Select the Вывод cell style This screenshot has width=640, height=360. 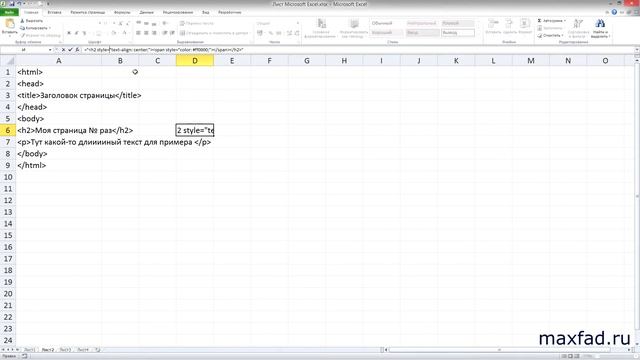(x=458, y=33)
